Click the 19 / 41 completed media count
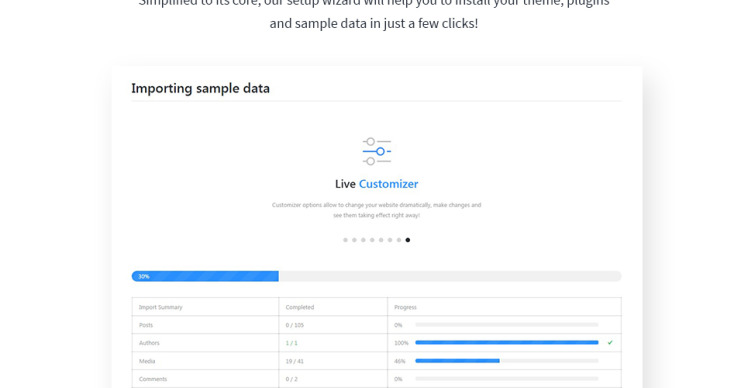 (294, 361)
